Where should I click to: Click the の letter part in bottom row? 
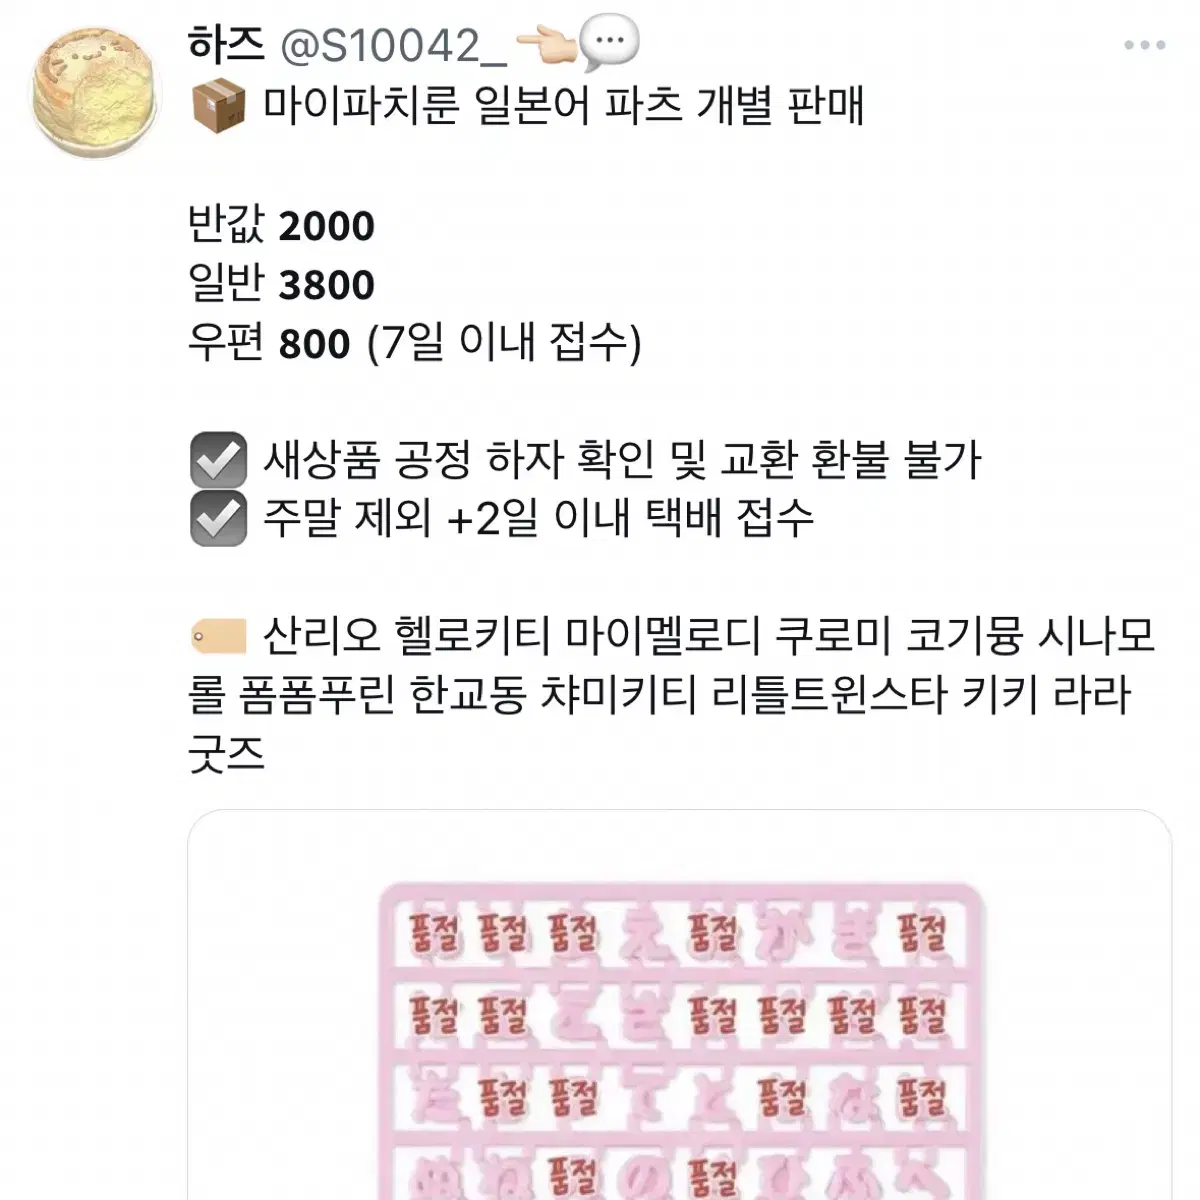click(642, 1176)
